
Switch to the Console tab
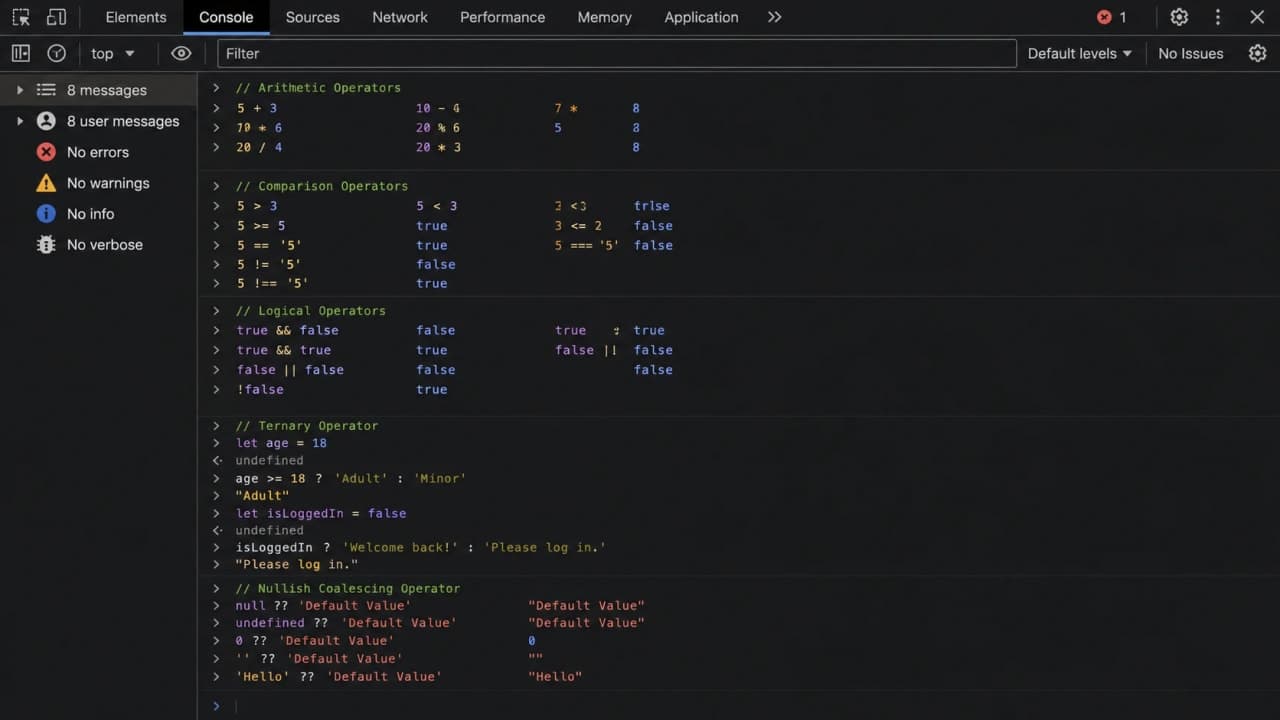226,17
